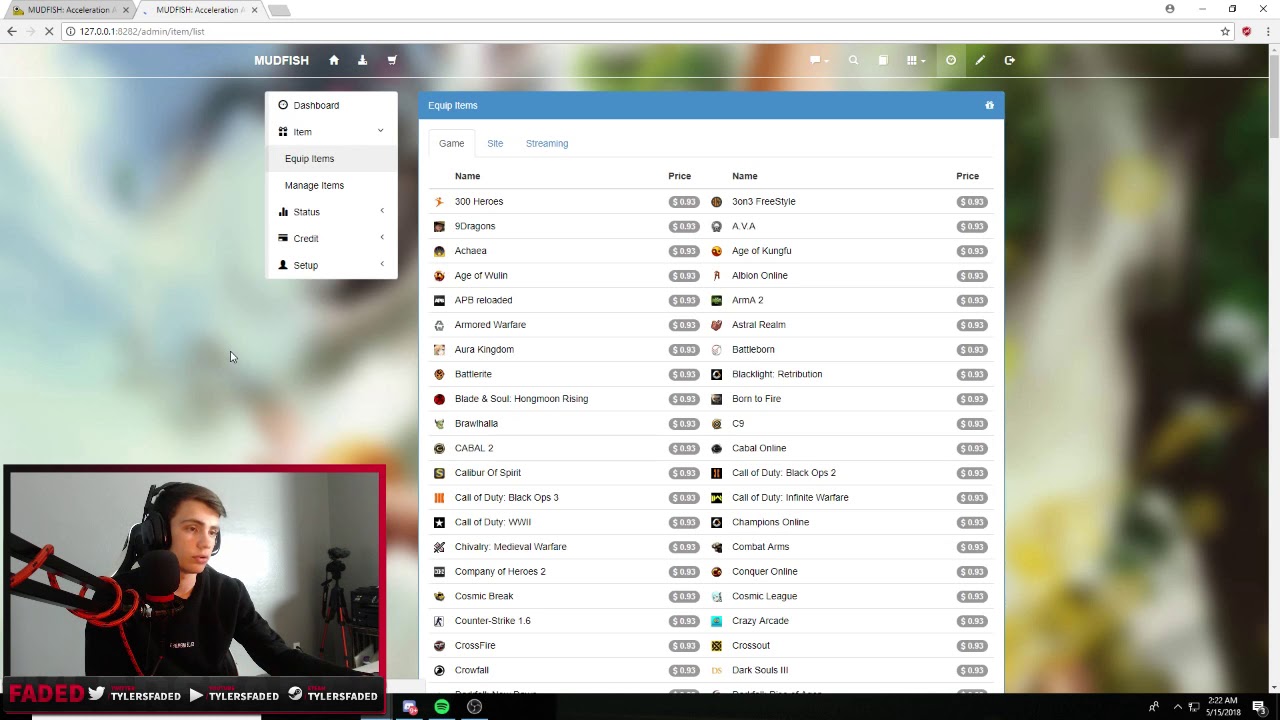
Task: Select Dark Souls III item
Action: coord(760,670)
